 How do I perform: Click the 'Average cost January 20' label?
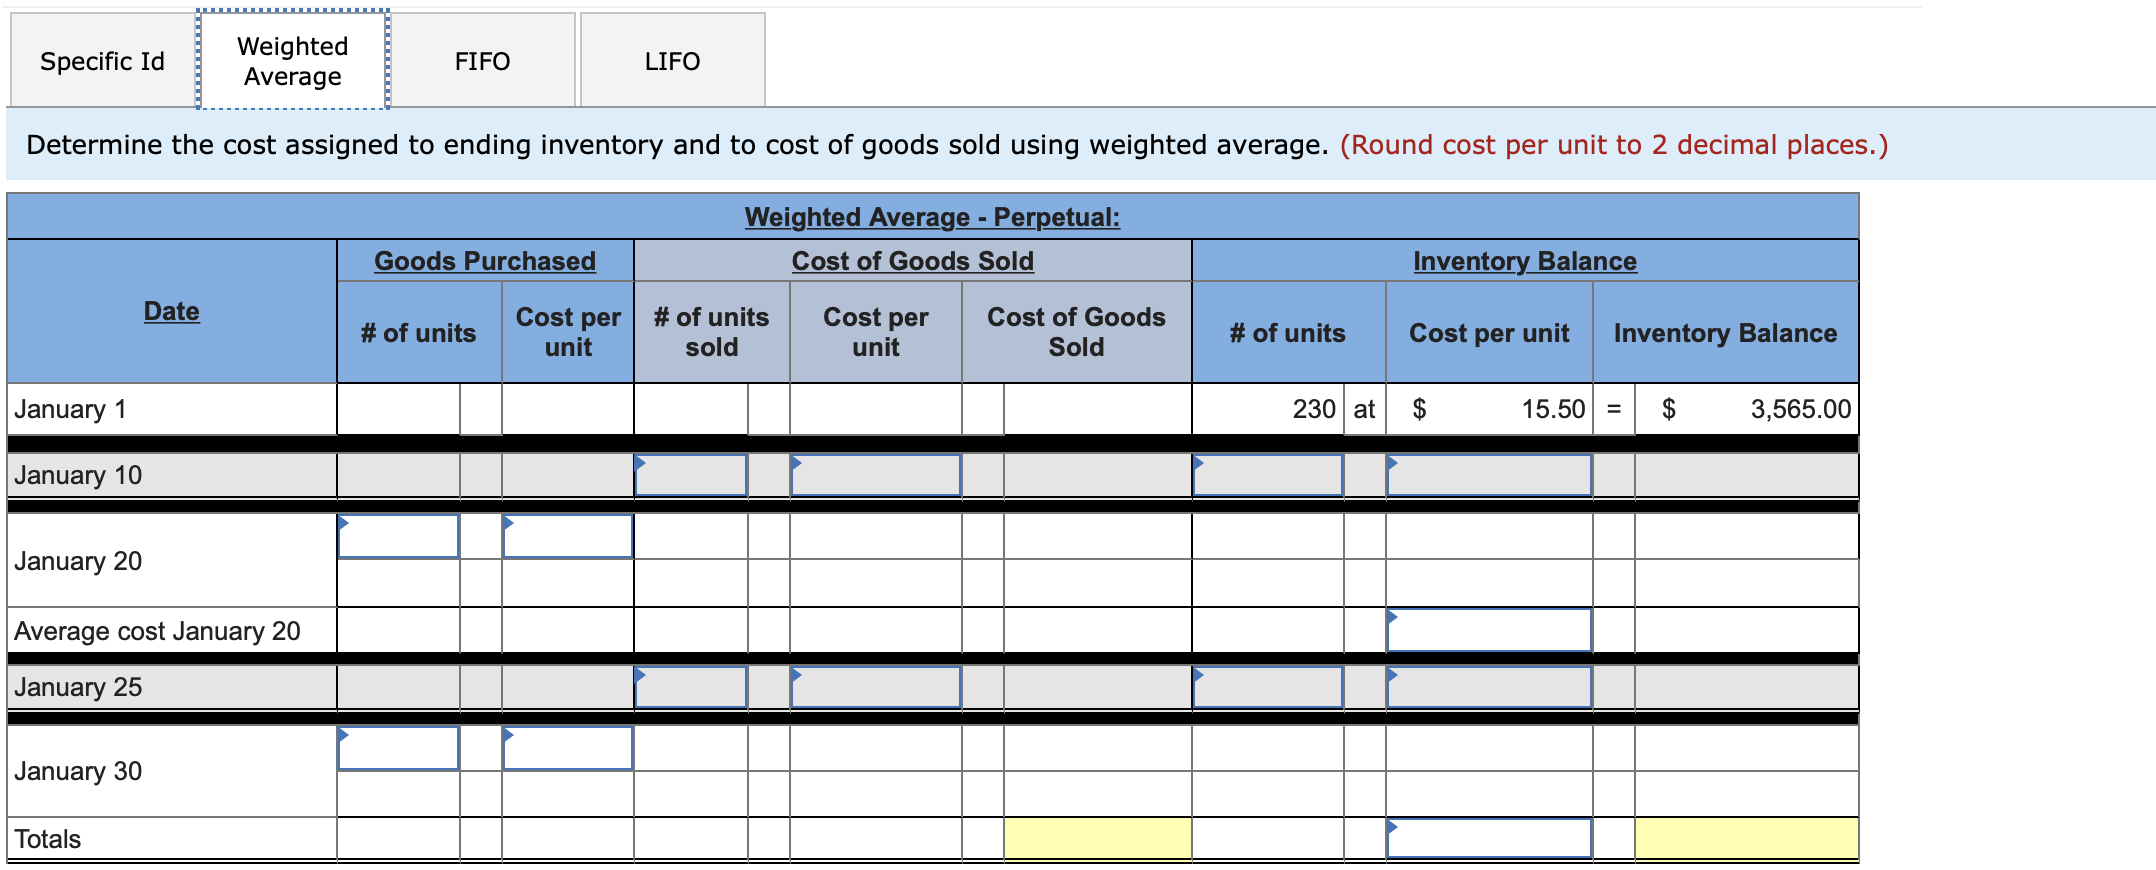(x=157, y=631)
